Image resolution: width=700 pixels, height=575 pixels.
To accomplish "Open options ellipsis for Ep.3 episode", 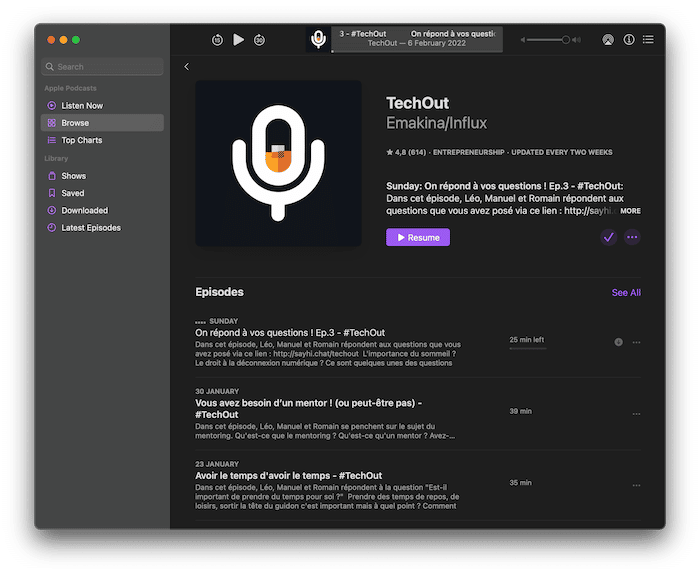I will [x=636, y=342].
